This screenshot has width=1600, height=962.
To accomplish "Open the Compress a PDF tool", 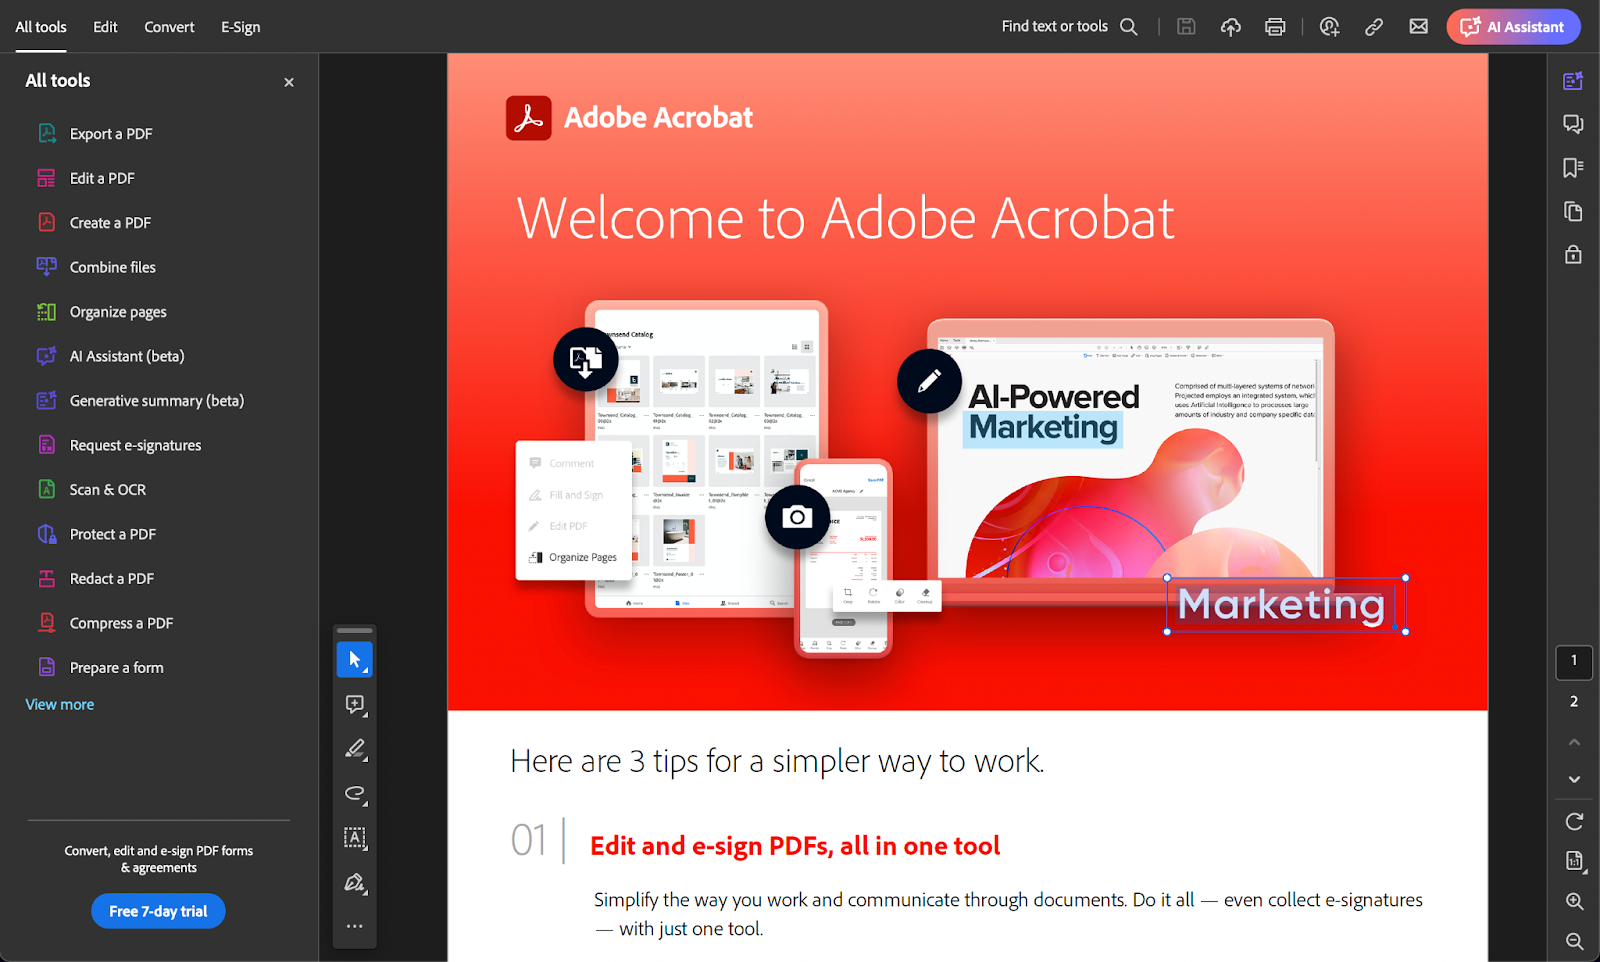I will (x=105, y=623).
